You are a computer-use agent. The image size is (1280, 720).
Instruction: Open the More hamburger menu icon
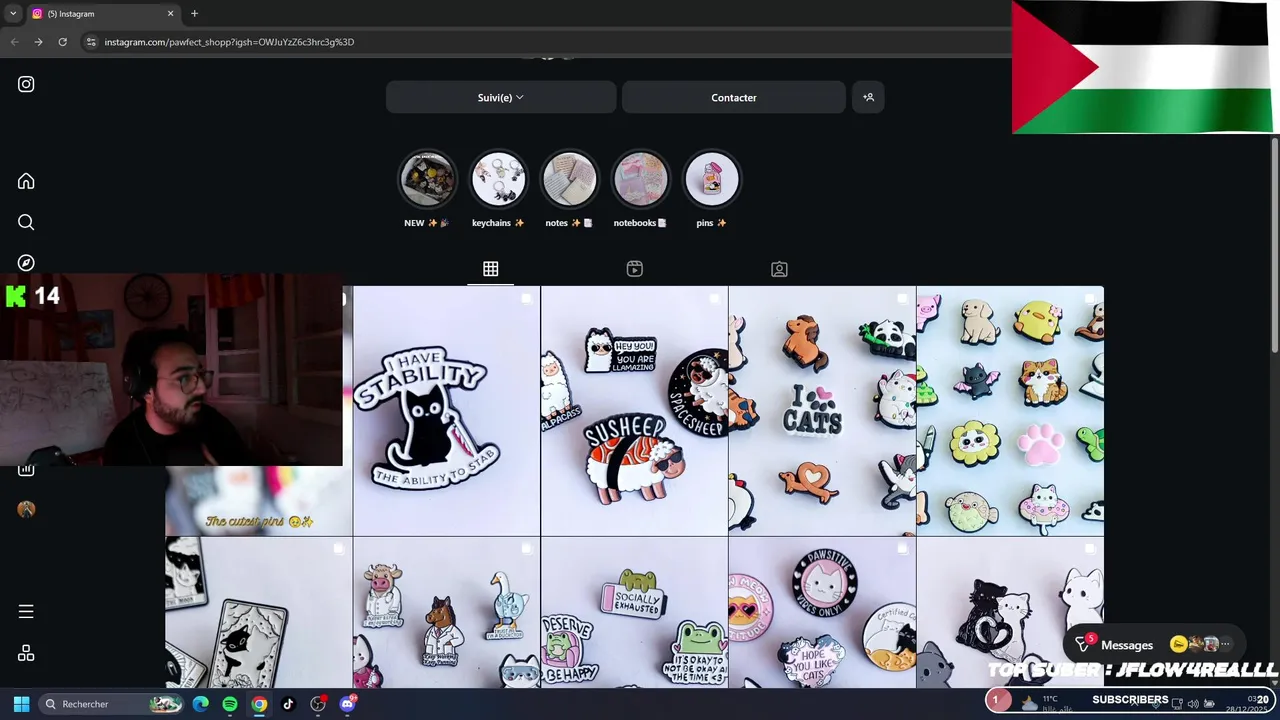pyautogui.click(x=26, y=611)
